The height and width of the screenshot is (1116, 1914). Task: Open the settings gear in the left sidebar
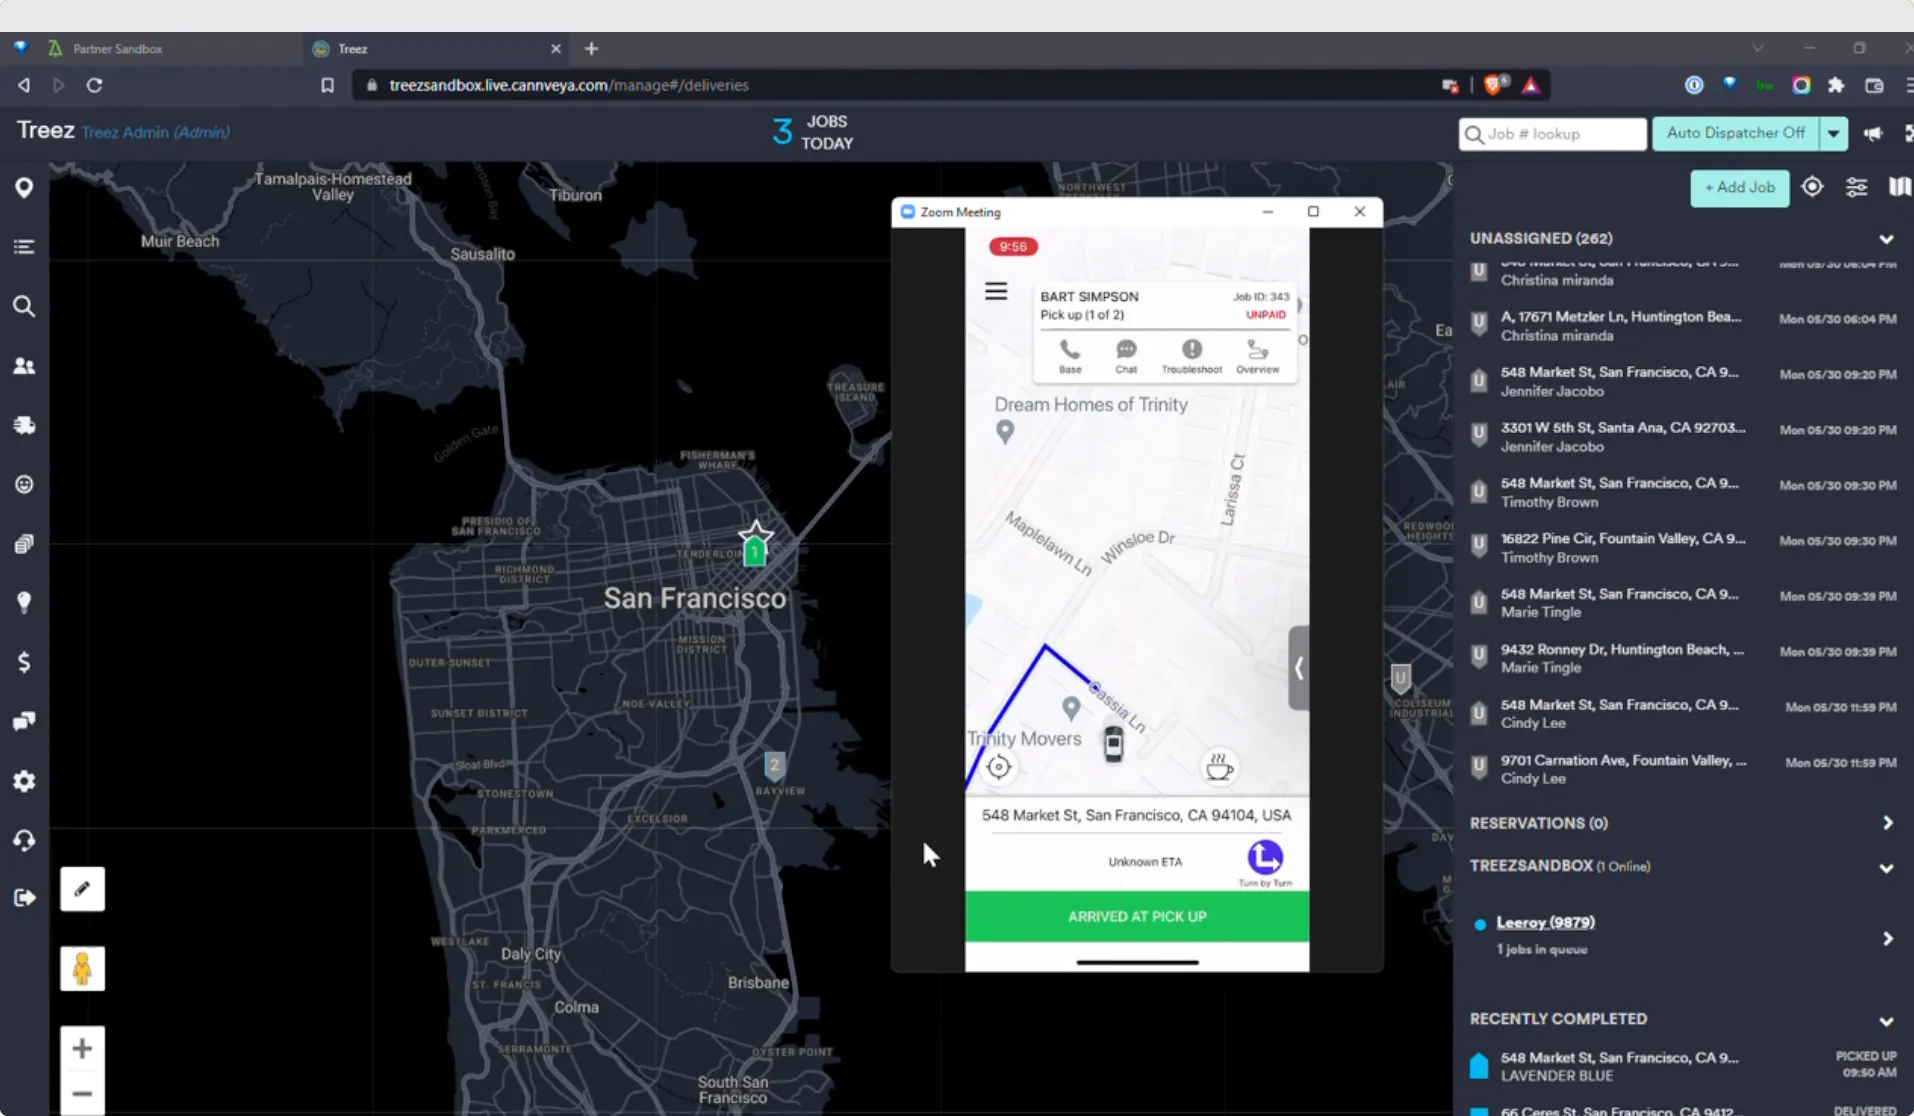(24, 781)
